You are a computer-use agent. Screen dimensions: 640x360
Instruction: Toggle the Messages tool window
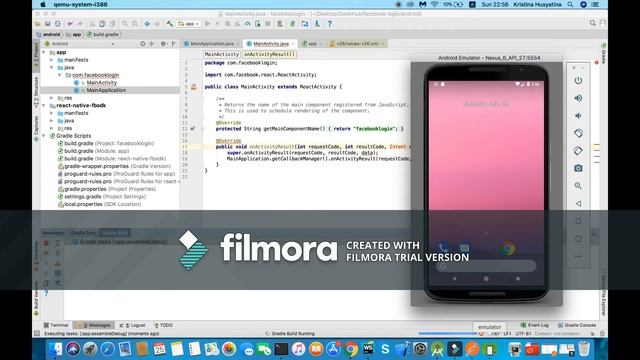pos(94,325)
